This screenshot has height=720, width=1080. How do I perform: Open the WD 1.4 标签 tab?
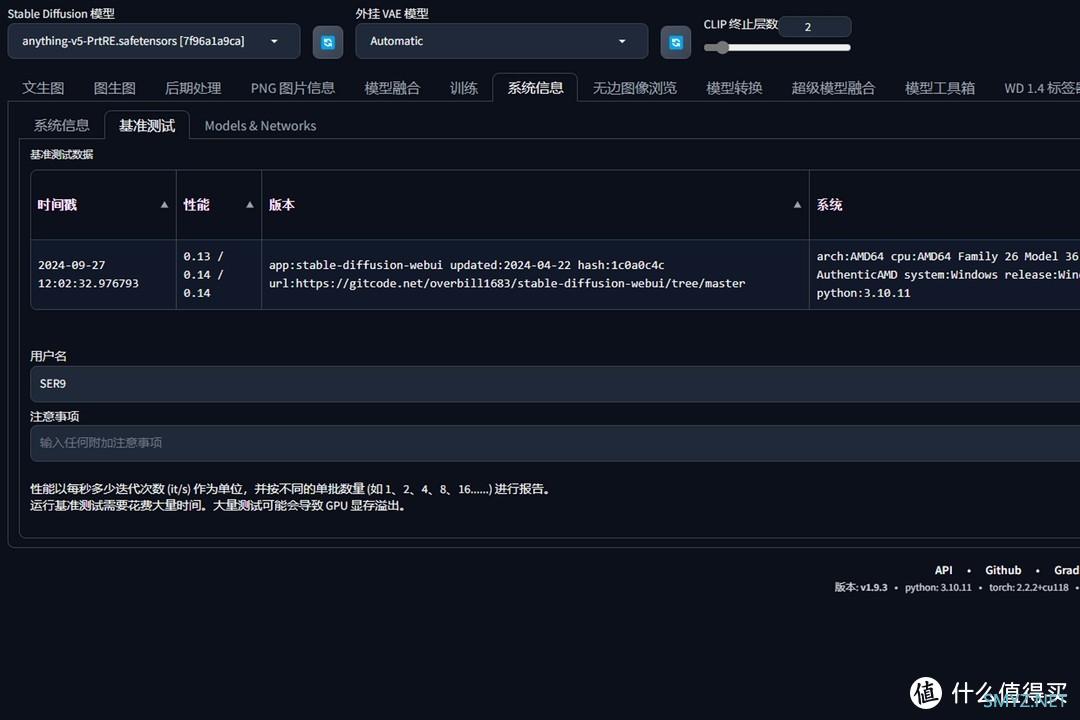coord(1041,88)
